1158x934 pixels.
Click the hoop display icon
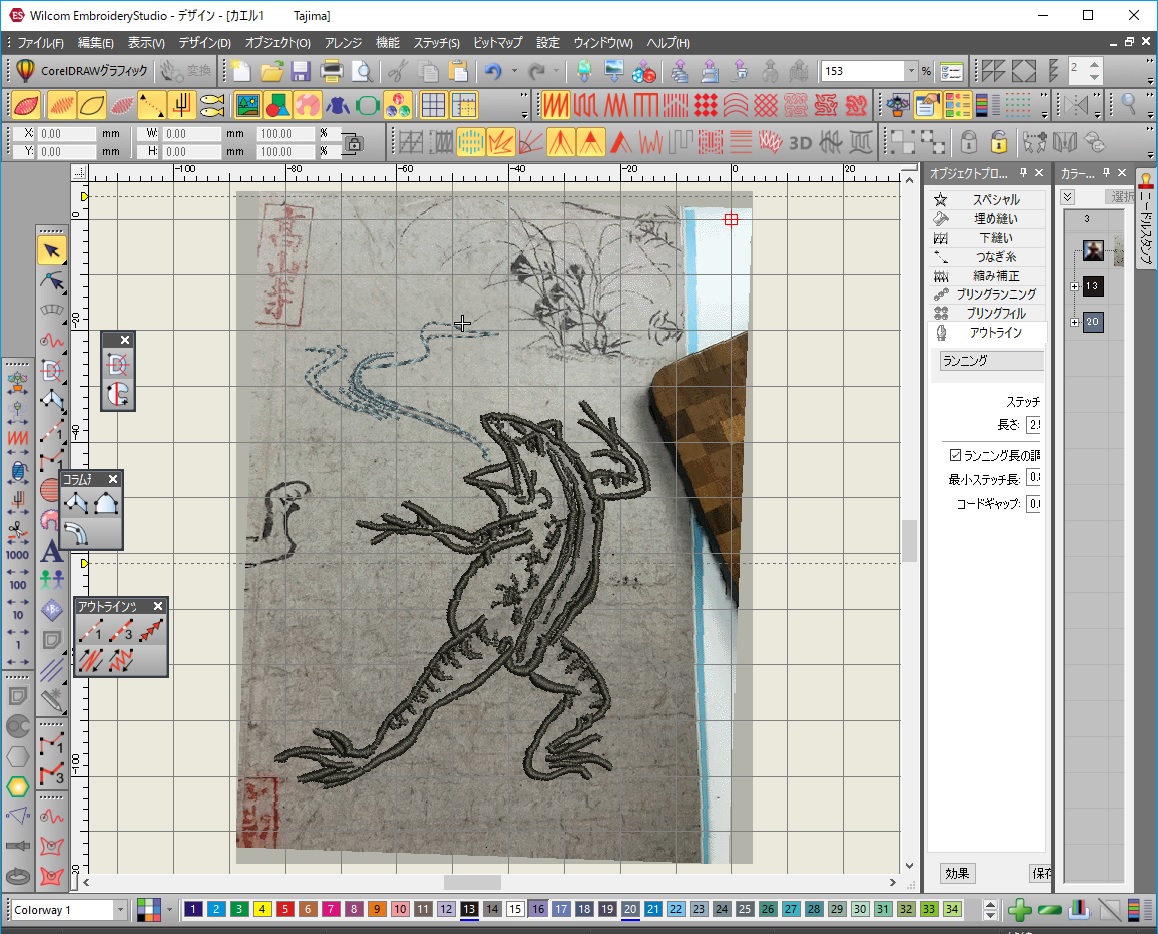coord(368,106)
